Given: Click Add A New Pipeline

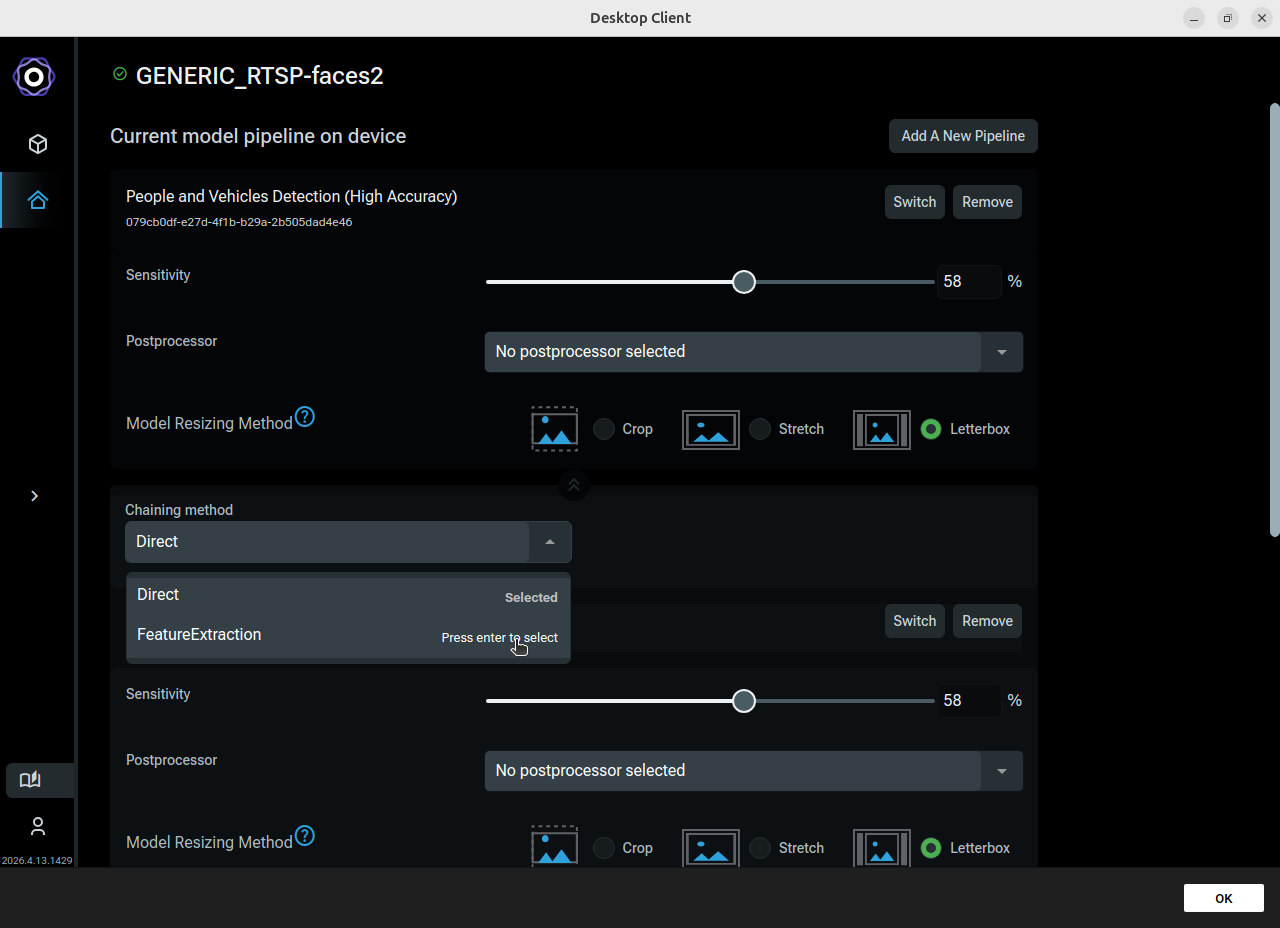Looking at the screenshot, I should coord(963,136).
